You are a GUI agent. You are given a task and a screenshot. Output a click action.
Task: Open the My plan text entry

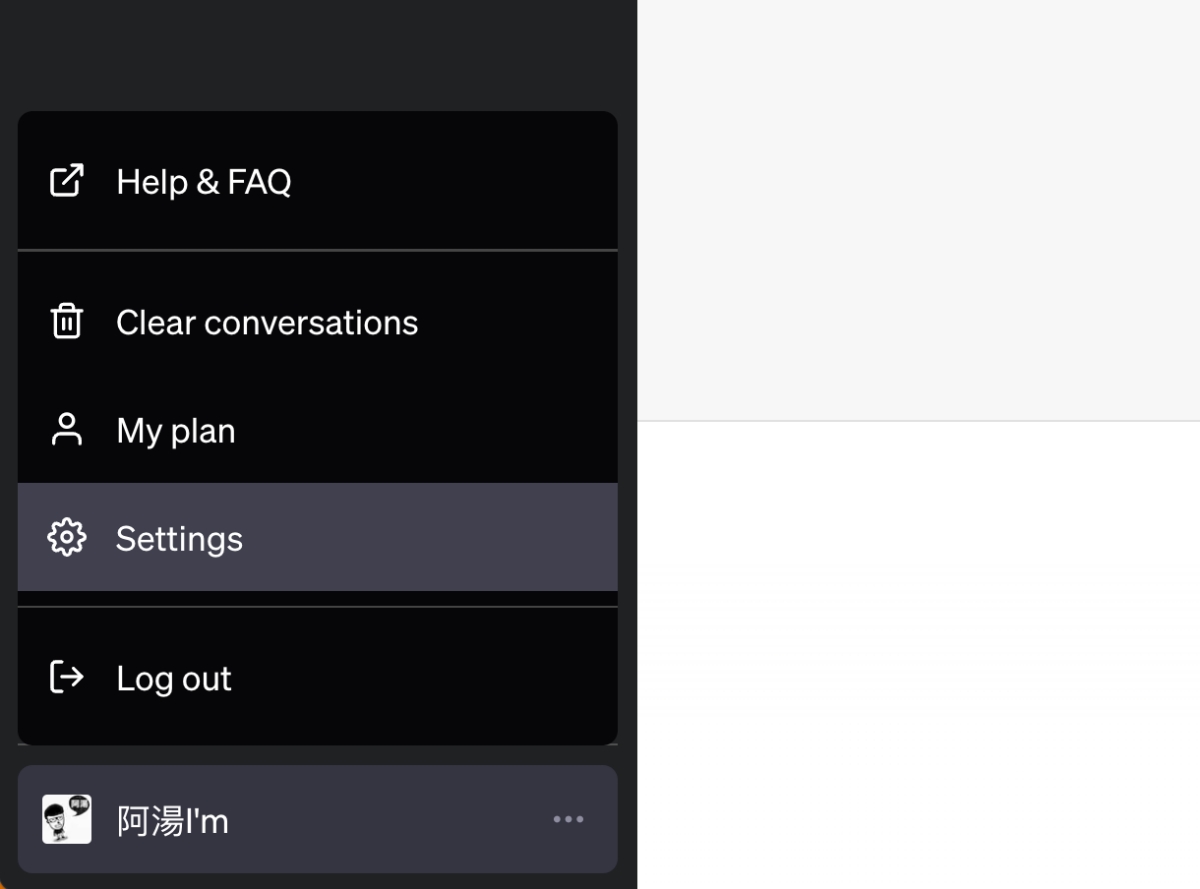pyautogui.click(x=176, y=431)
